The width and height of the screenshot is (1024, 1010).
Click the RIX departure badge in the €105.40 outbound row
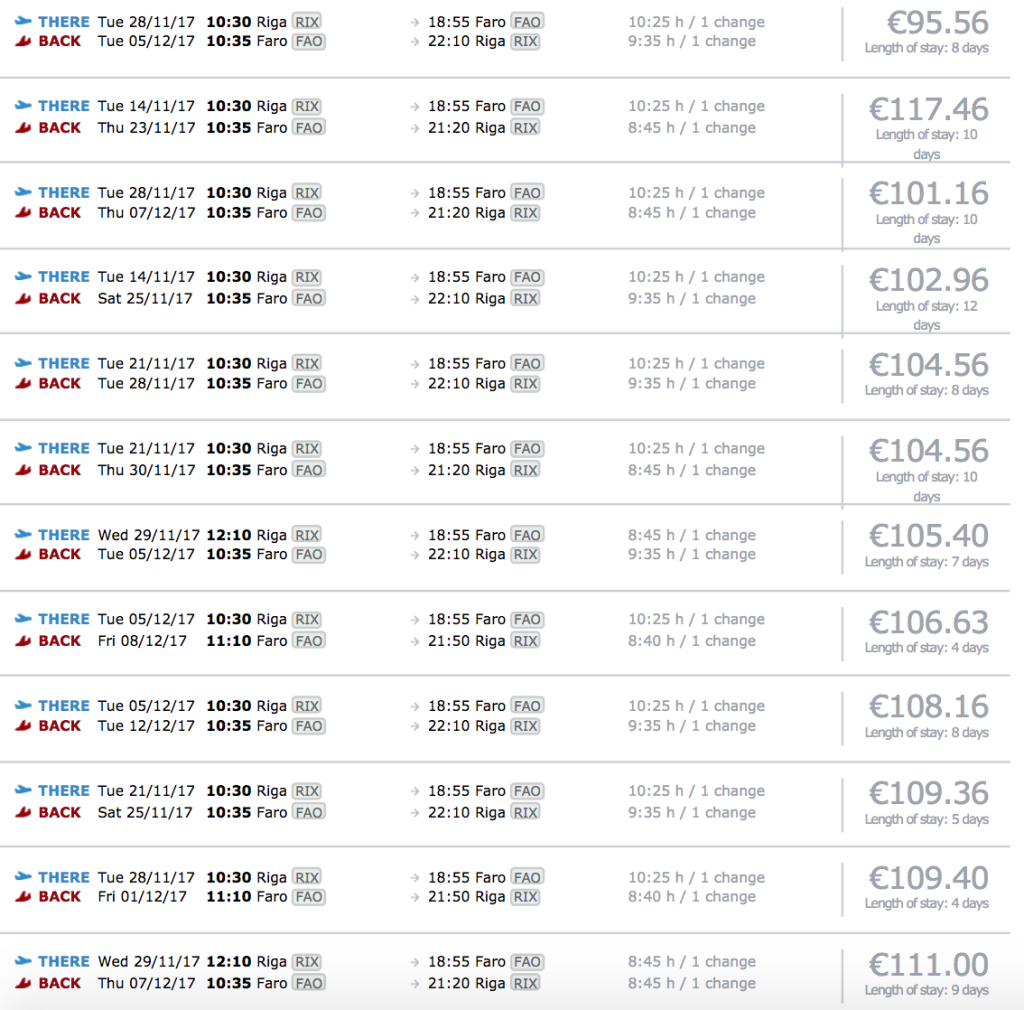tap(306, 535)
